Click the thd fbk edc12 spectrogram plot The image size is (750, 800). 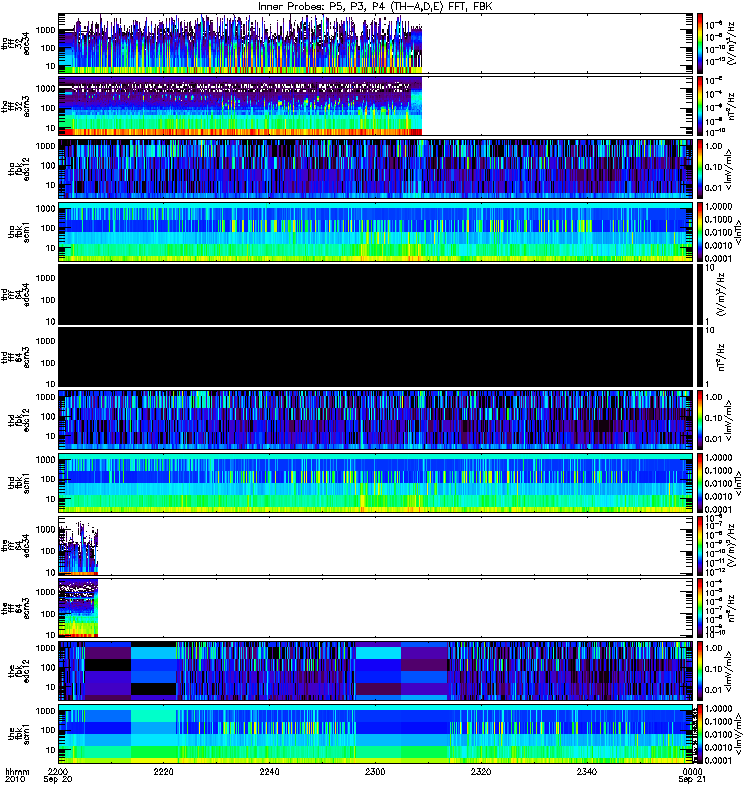[376, 420]
